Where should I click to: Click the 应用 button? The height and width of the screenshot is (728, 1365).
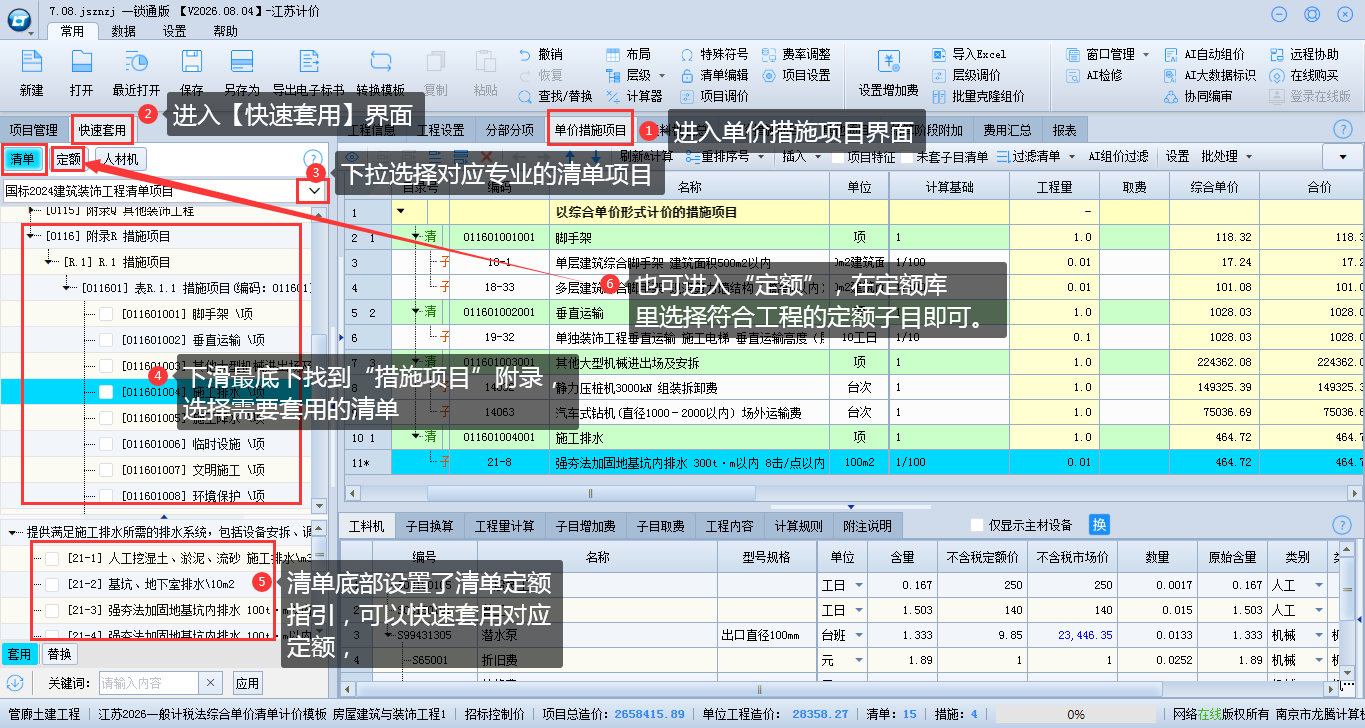click(x=247, y=683)
